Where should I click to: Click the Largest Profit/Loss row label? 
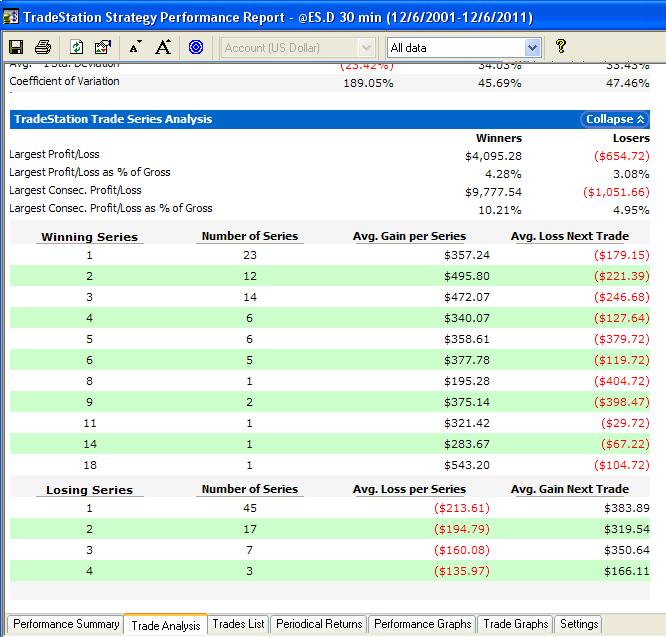[x=54, y=154]
